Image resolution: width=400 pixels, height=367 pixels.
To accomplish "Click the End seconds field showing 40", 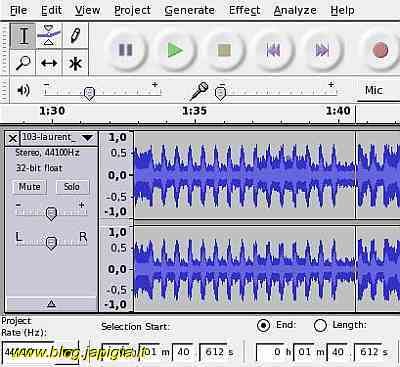I will (337, 352).
